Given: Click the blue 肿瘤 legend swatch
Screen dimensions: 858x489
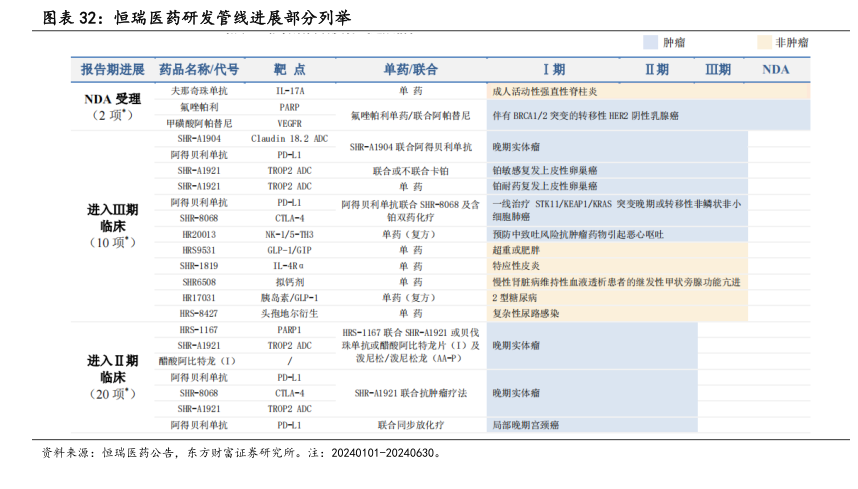Looking at the screenshot, I should [x=650, y=43].
